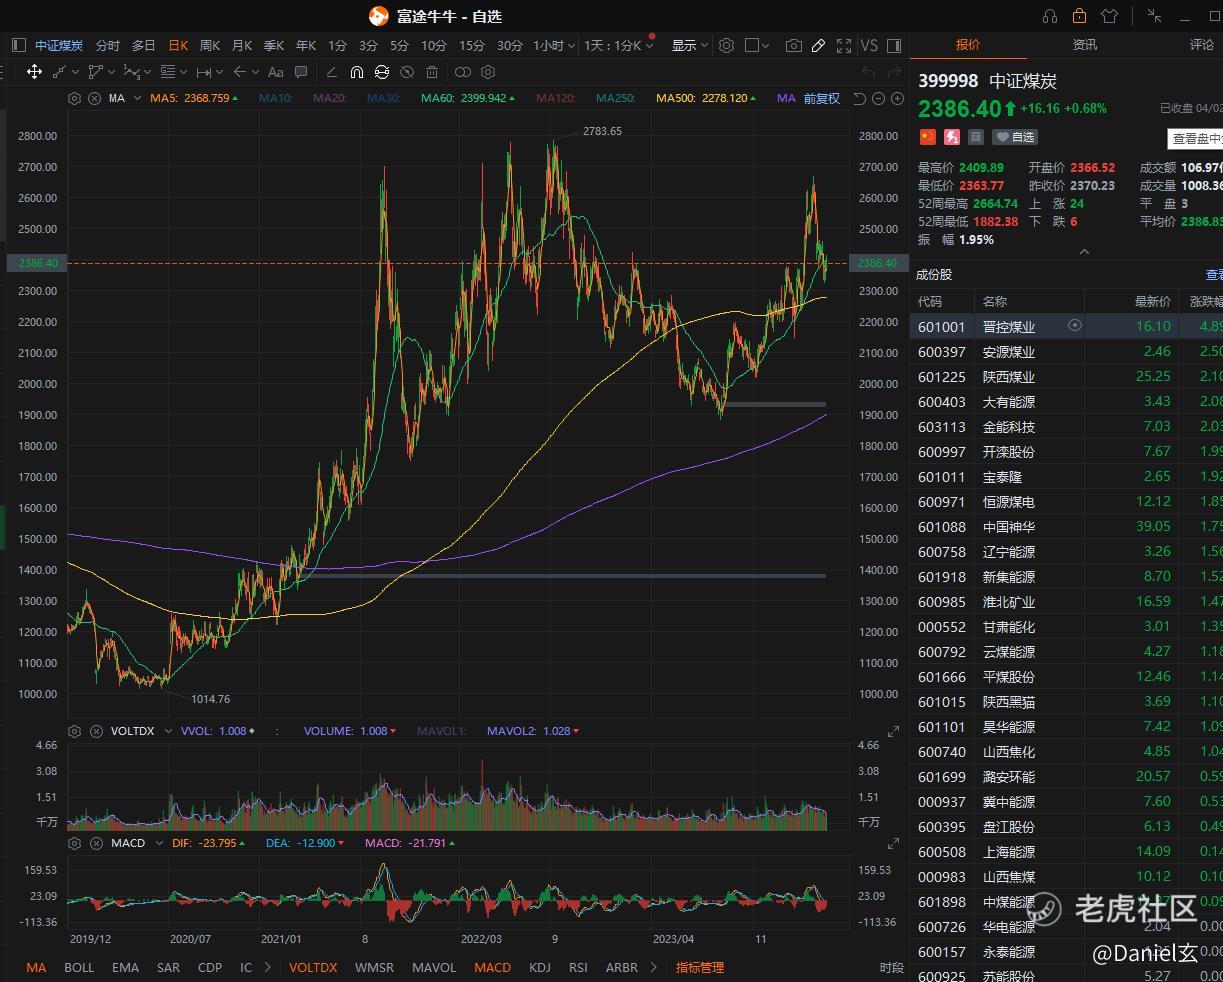The image size is (1223, 982).
Task: Click the lightning quick trade icon
Action: pos(952,137)
